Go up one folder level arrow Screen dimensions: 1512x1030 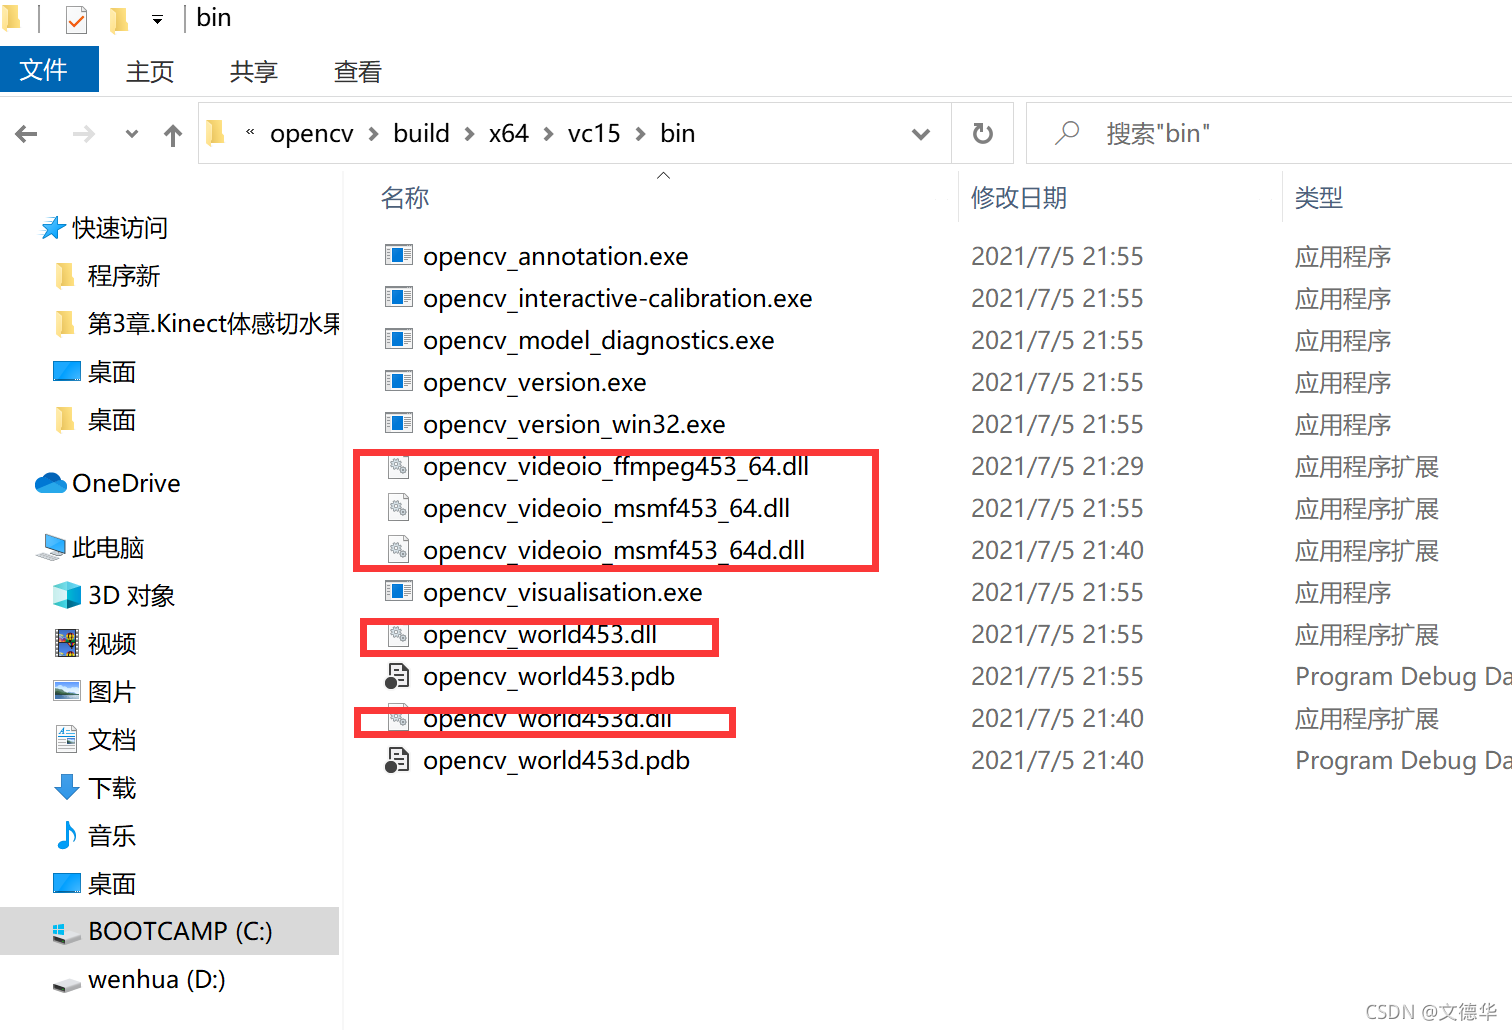173,134
